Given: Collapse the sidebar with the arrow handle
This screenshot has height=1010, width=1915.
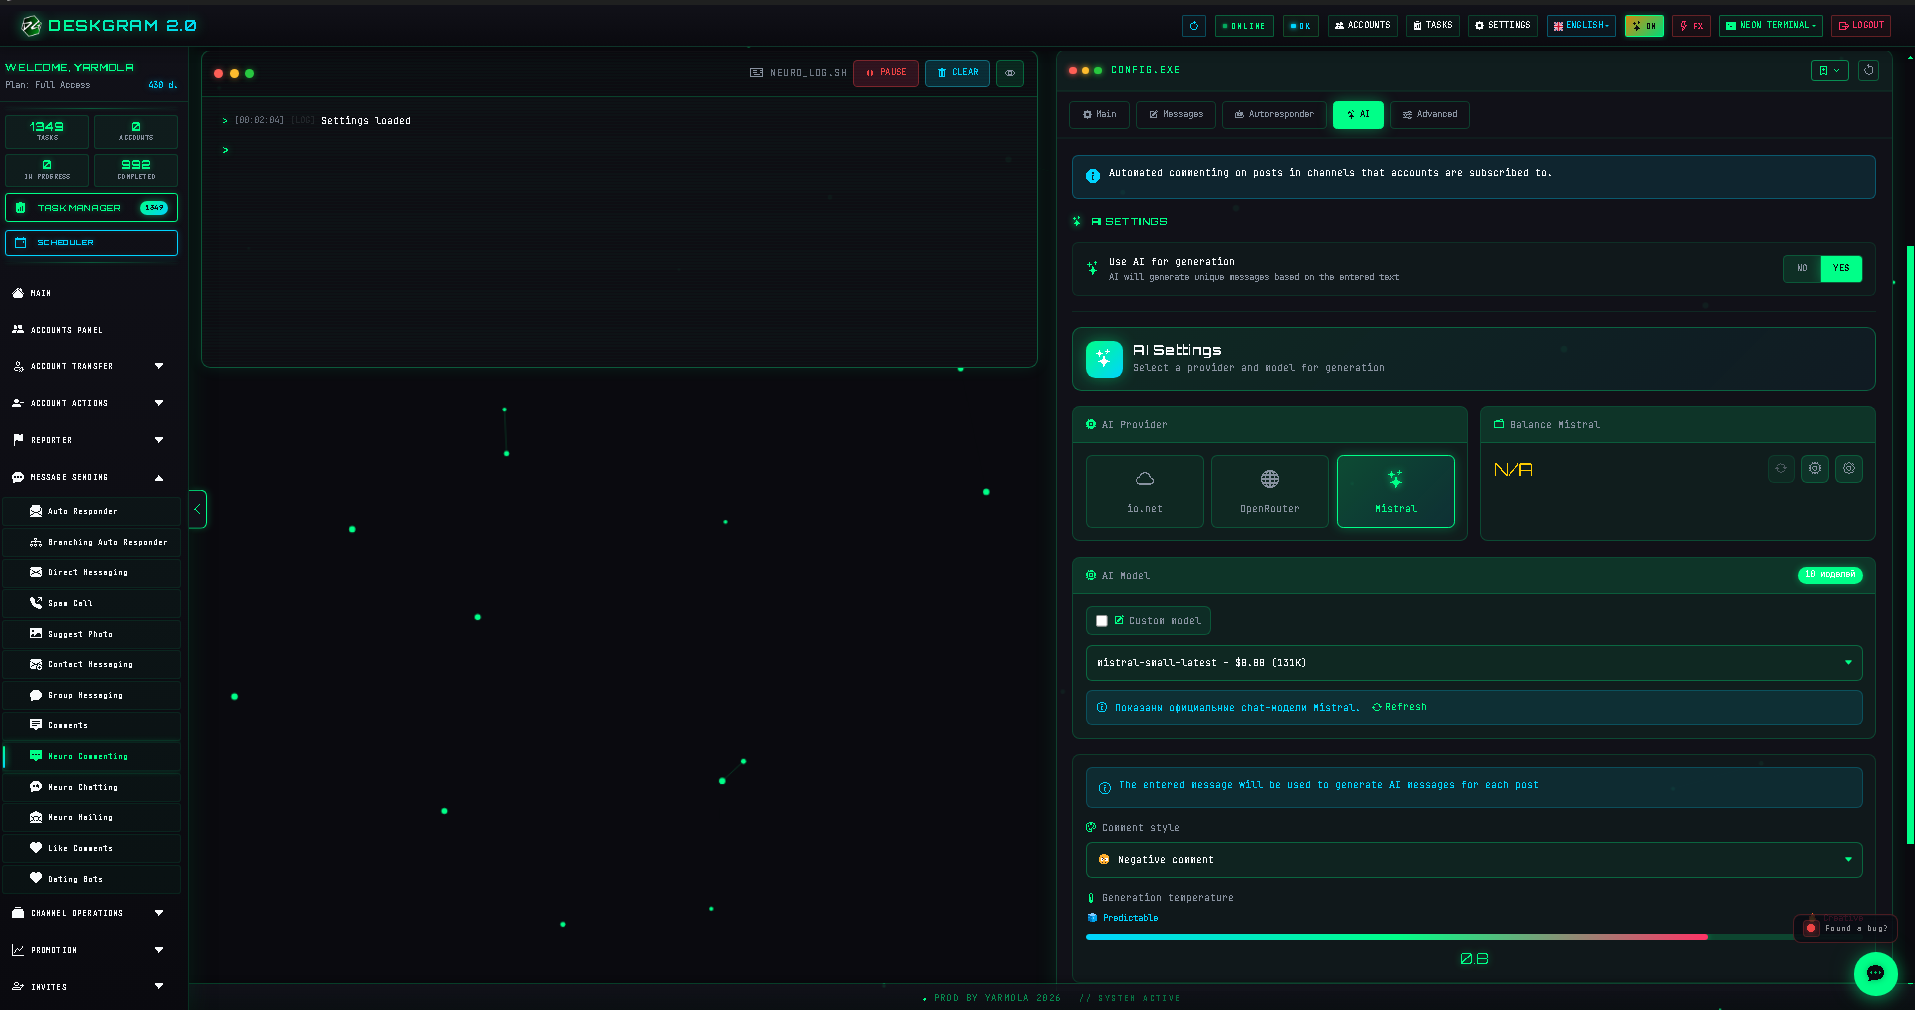Looking at the screenshot, I should tap(197, 510).
